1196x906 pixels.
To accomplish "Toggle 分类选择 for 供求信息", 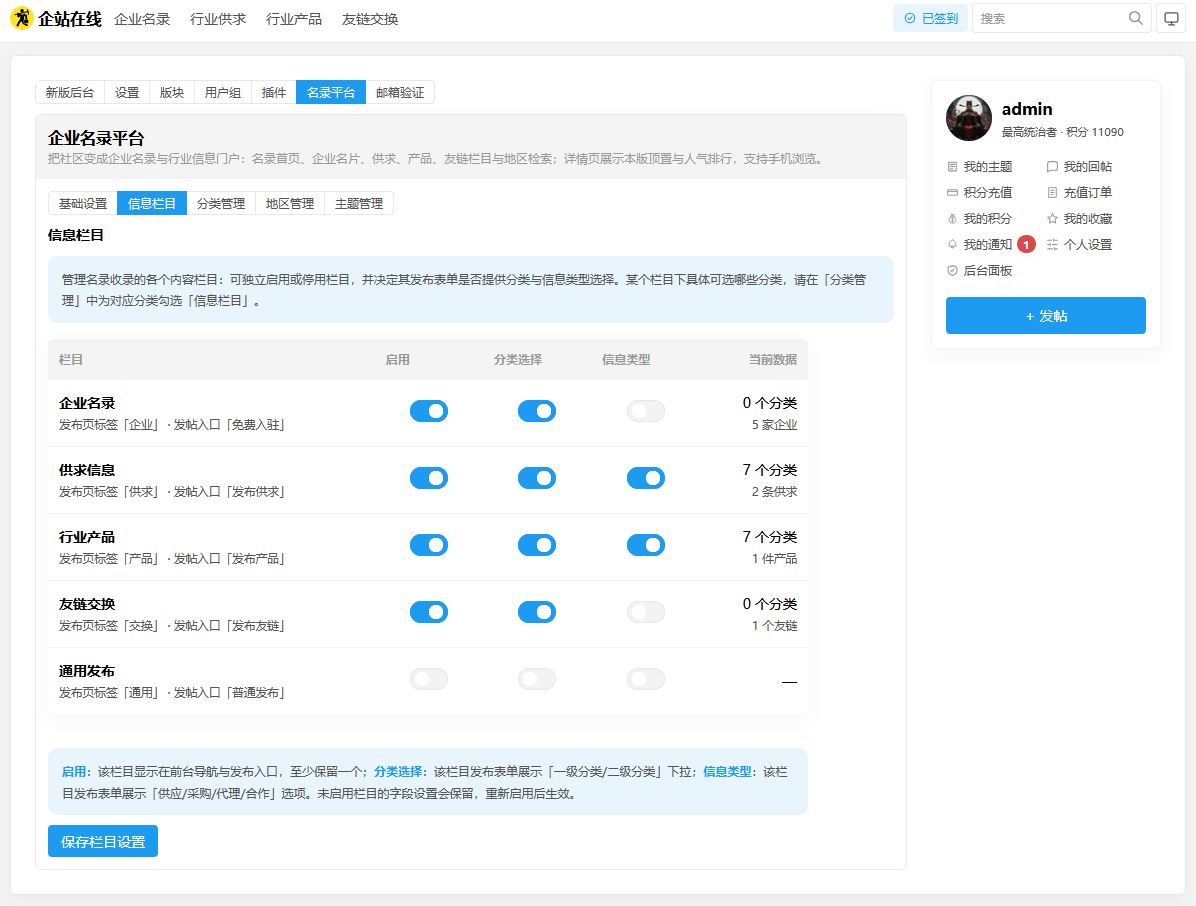I will 537,478.
